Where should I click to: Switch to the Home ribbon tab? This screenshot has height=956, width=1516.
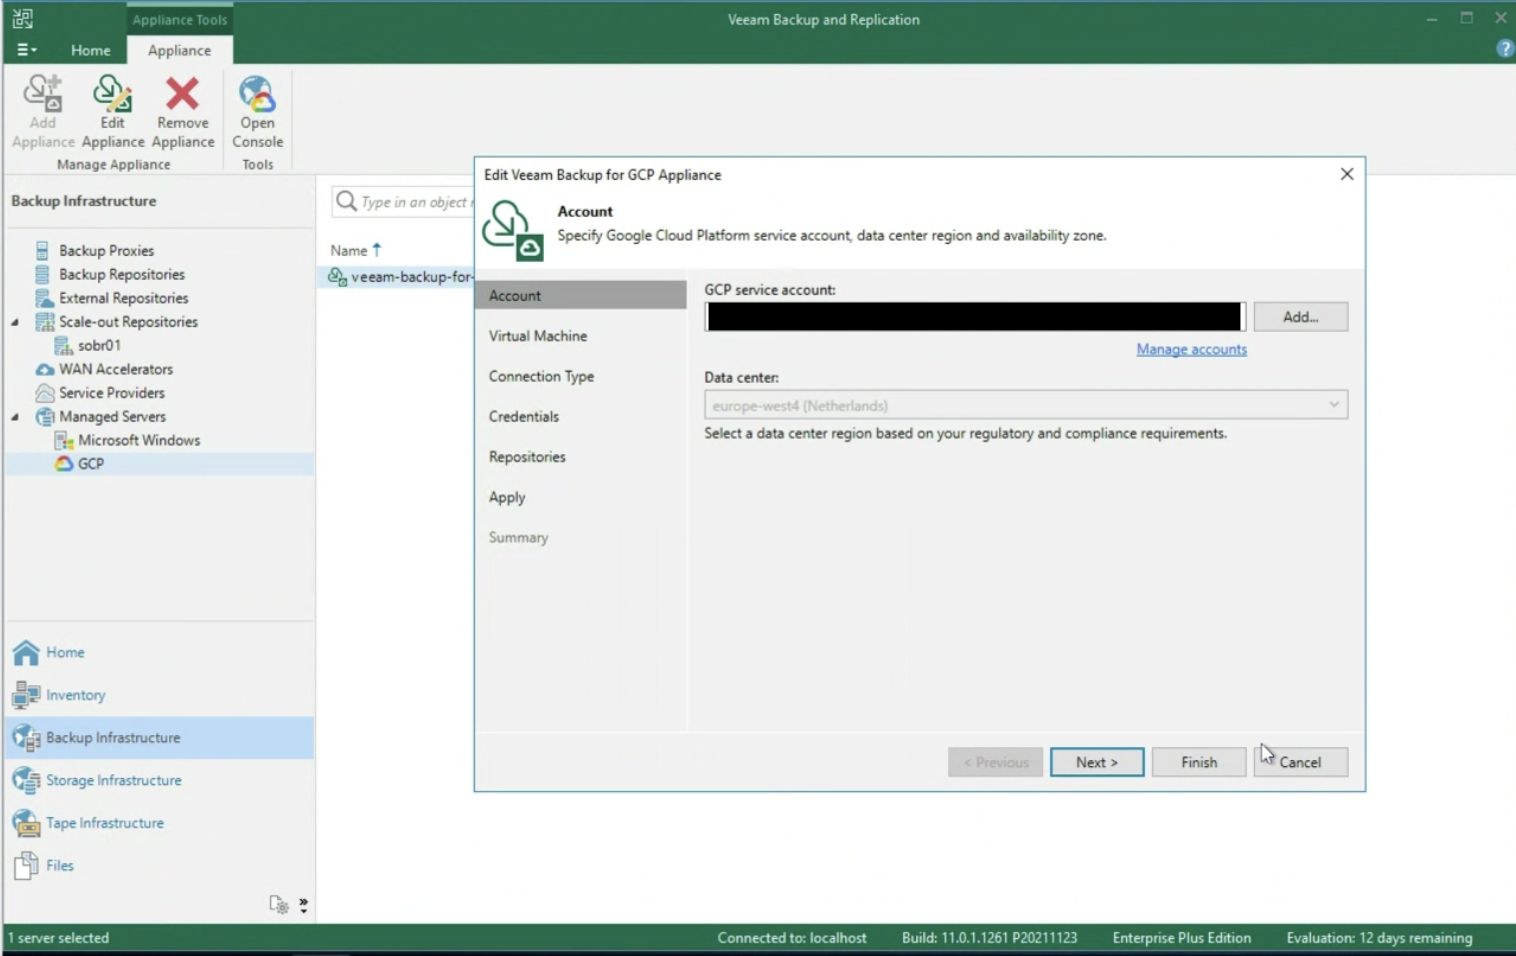(91, 50)
